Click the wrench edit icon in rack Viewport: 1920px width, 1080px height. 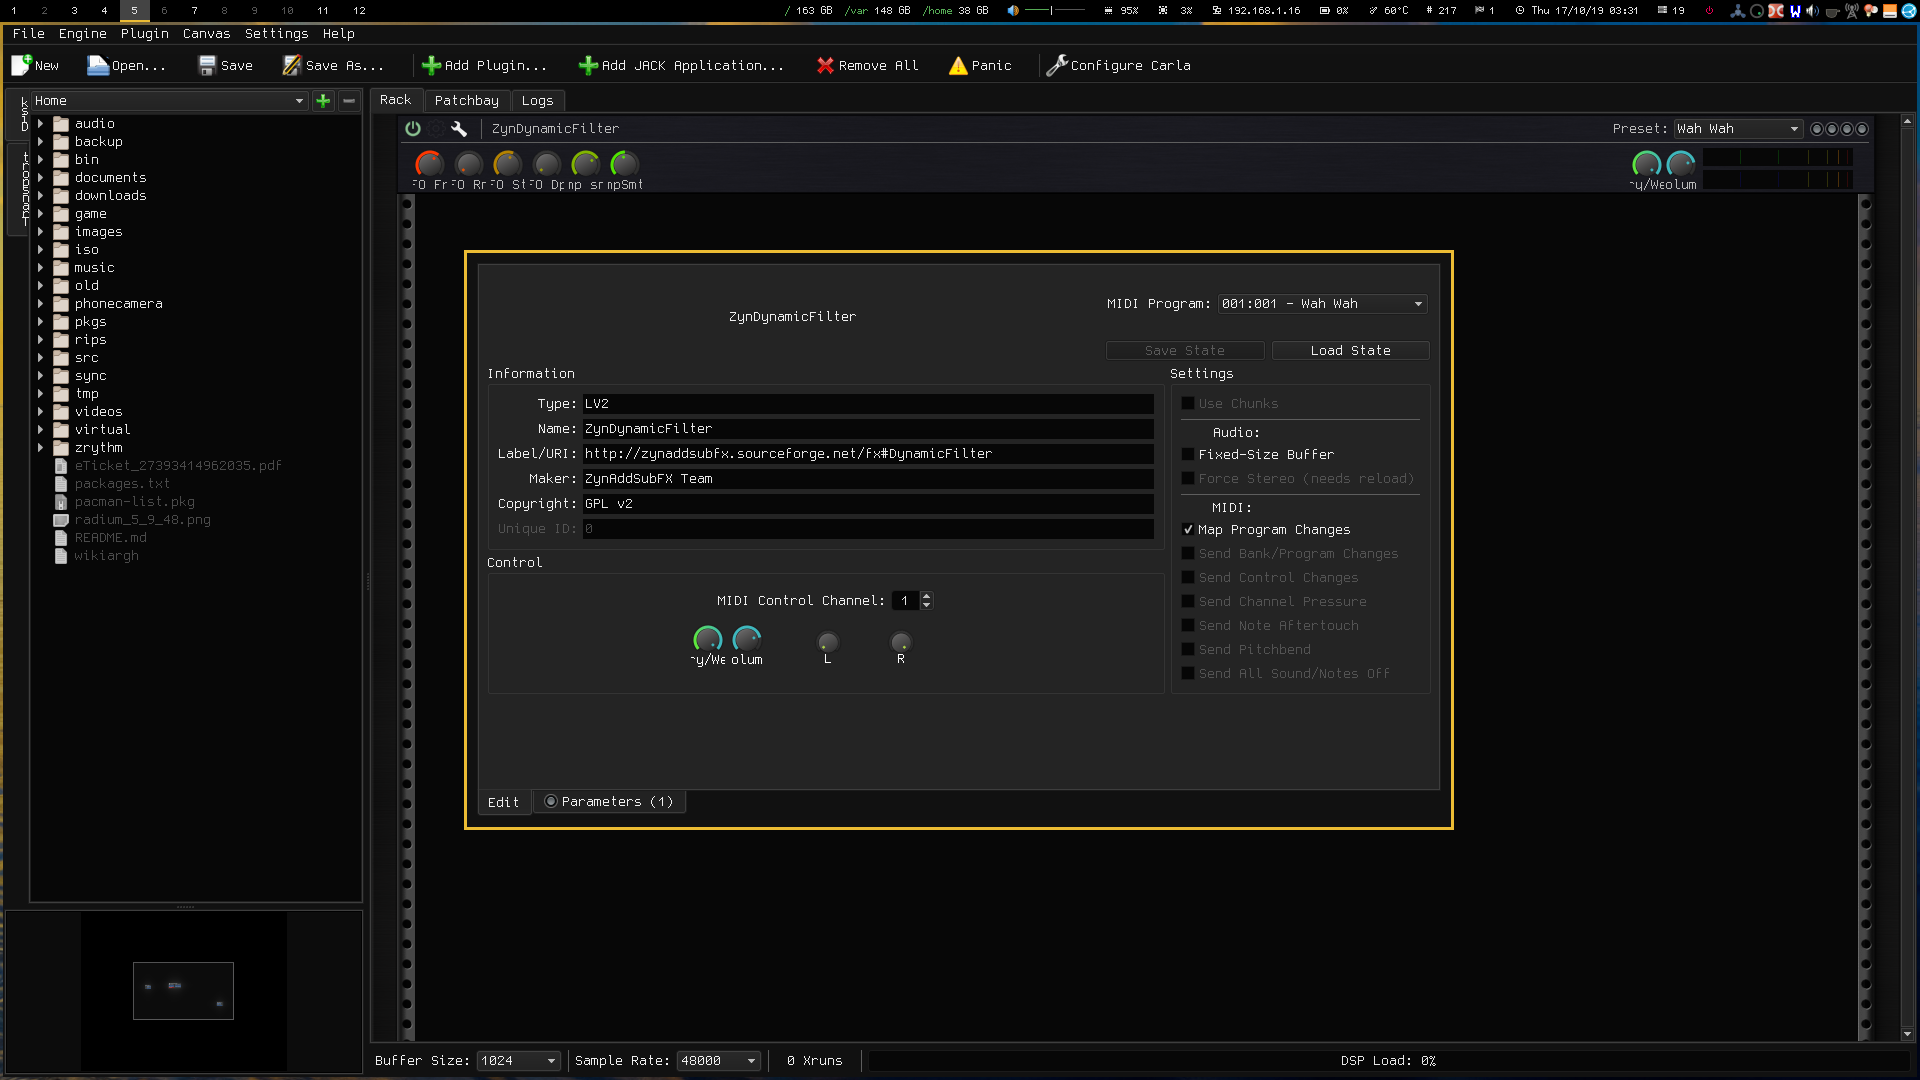[x=459, y=128]
